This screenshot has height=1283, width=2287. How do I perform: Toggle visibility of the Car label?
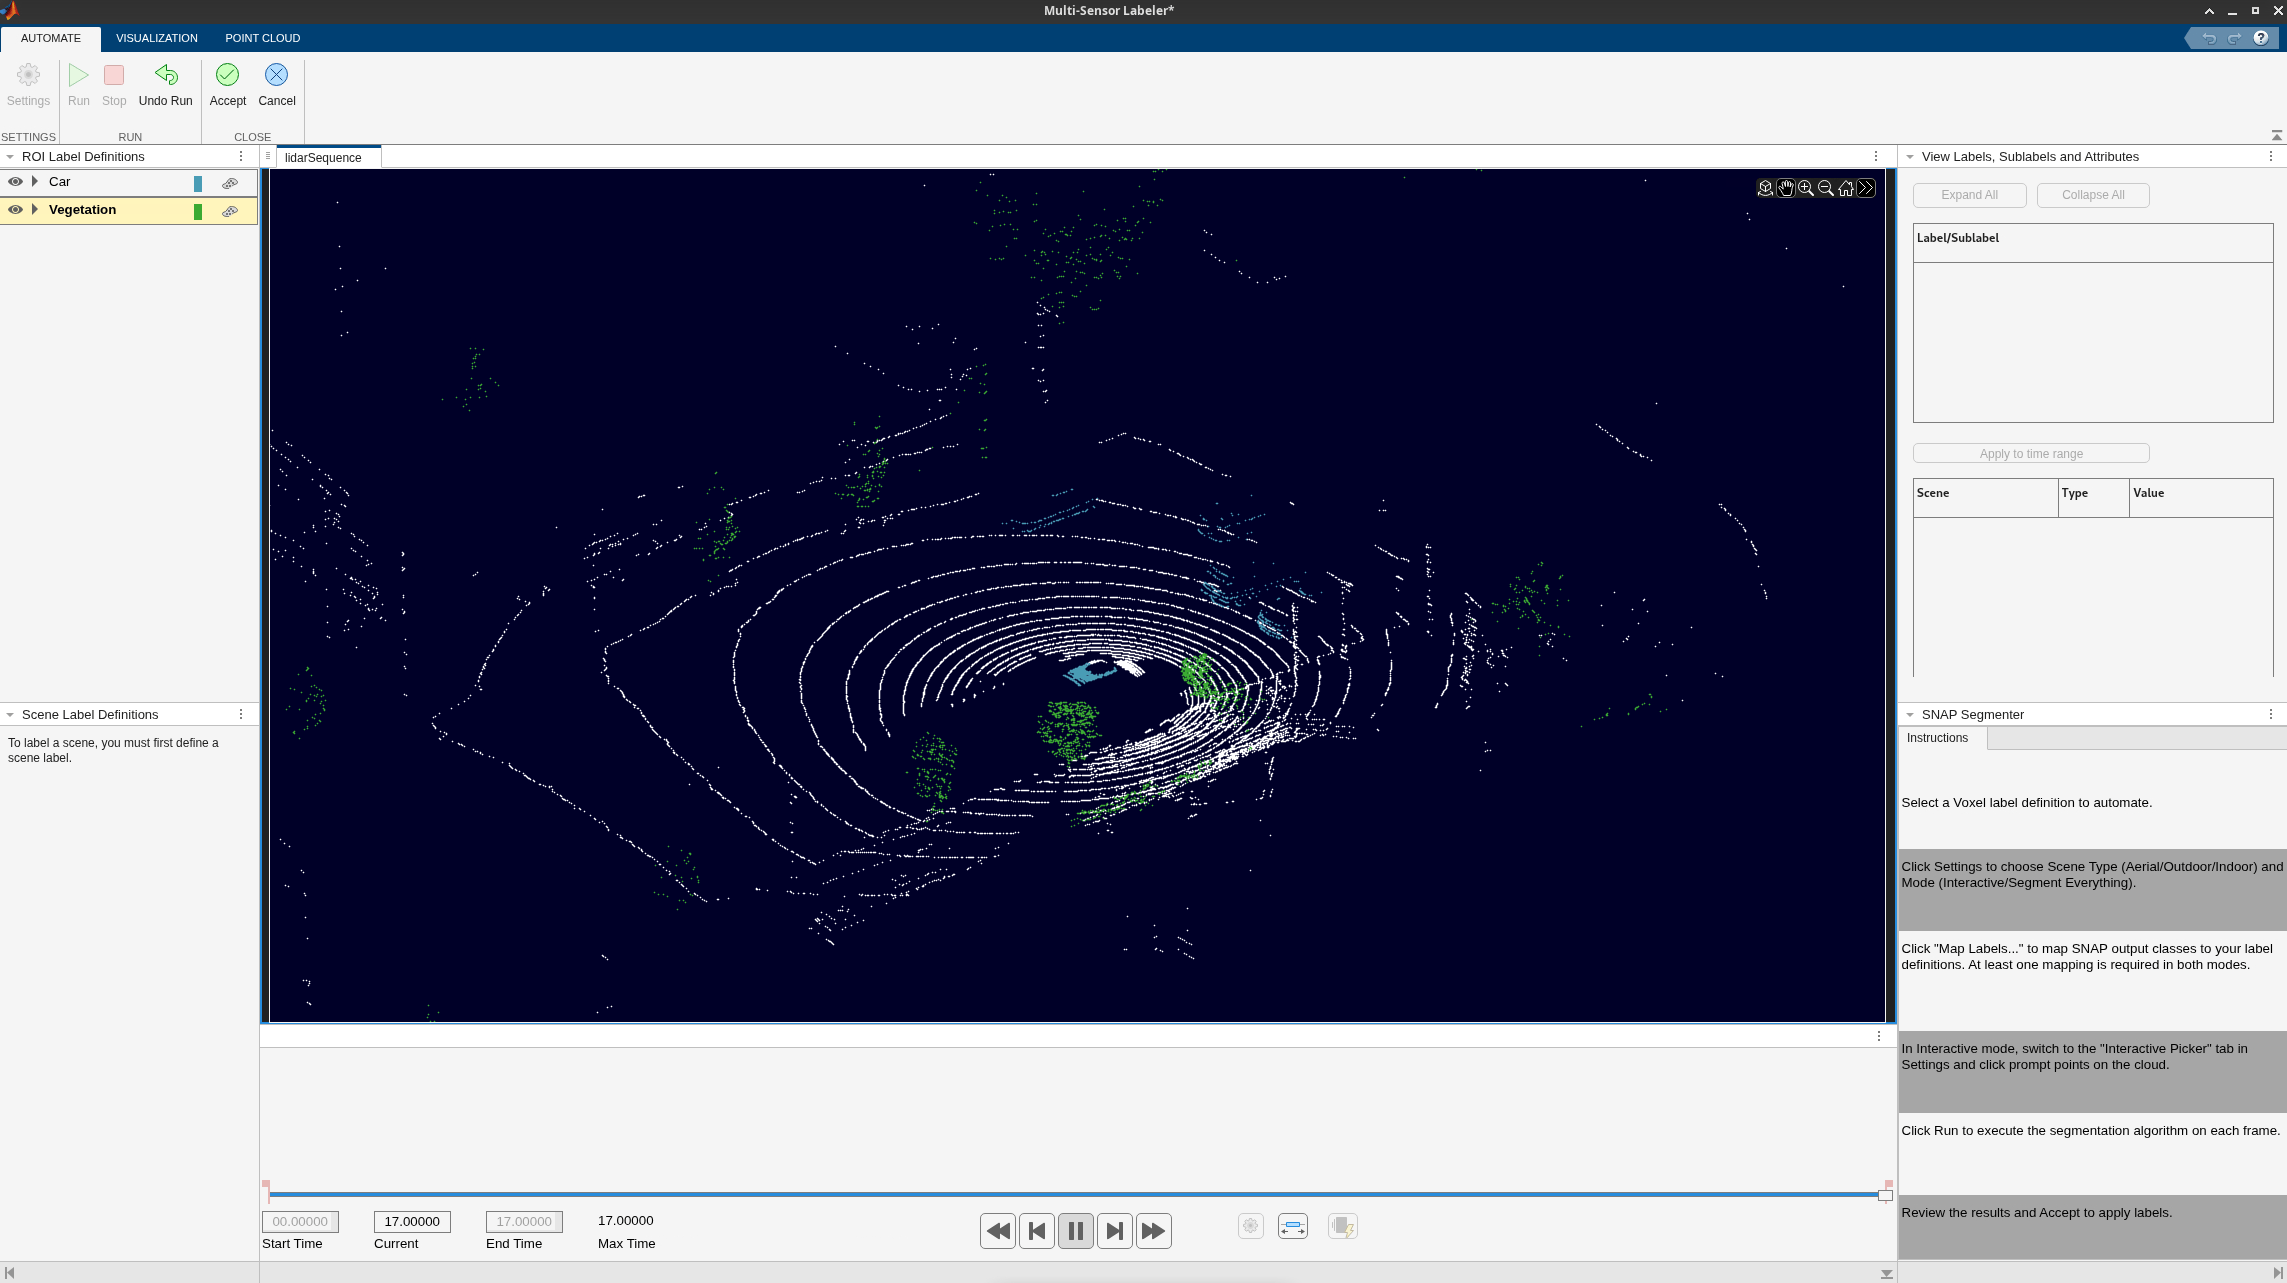click(15, 182)
